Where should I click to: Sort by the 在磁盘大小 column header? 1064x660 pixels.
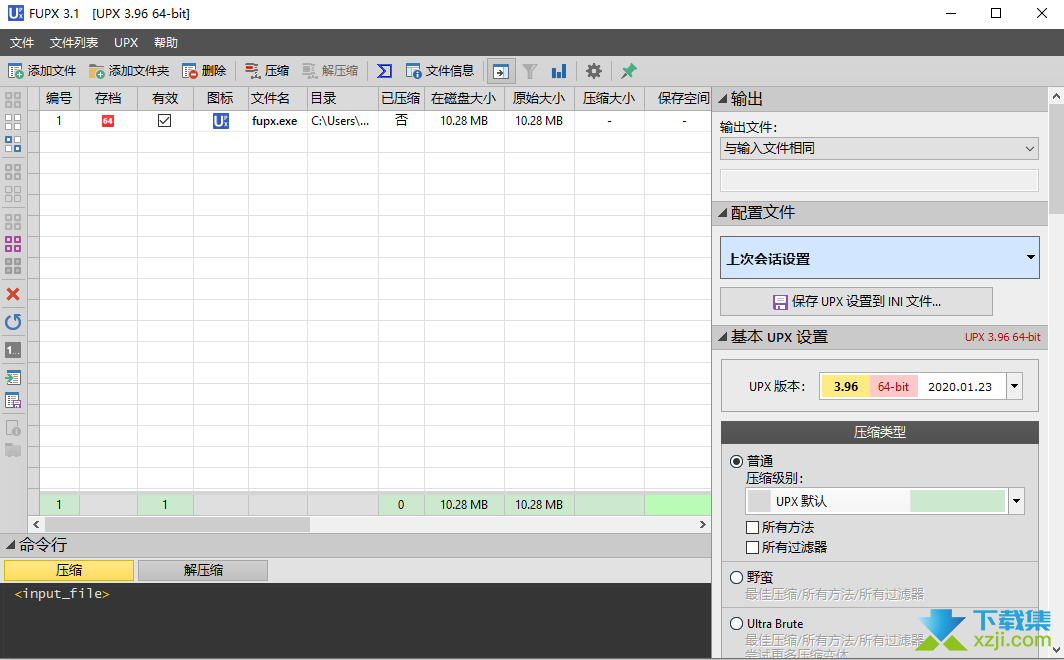(464, 98)
